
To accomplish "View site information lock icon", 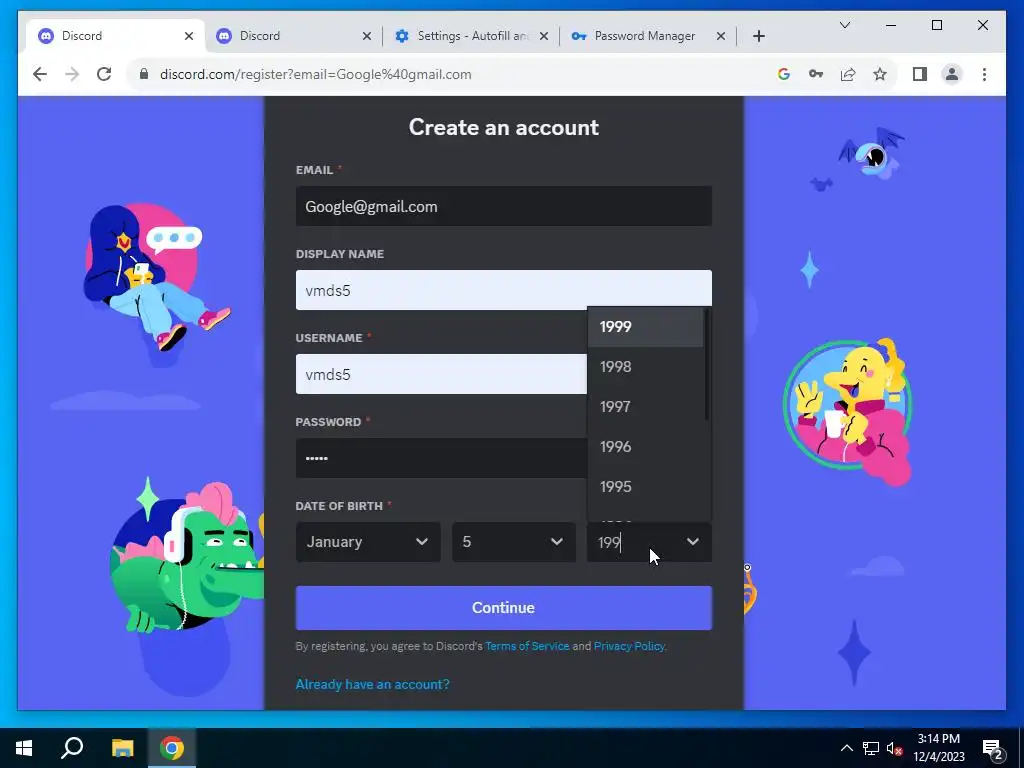I will pyautogui.click(x=144, y=74).
